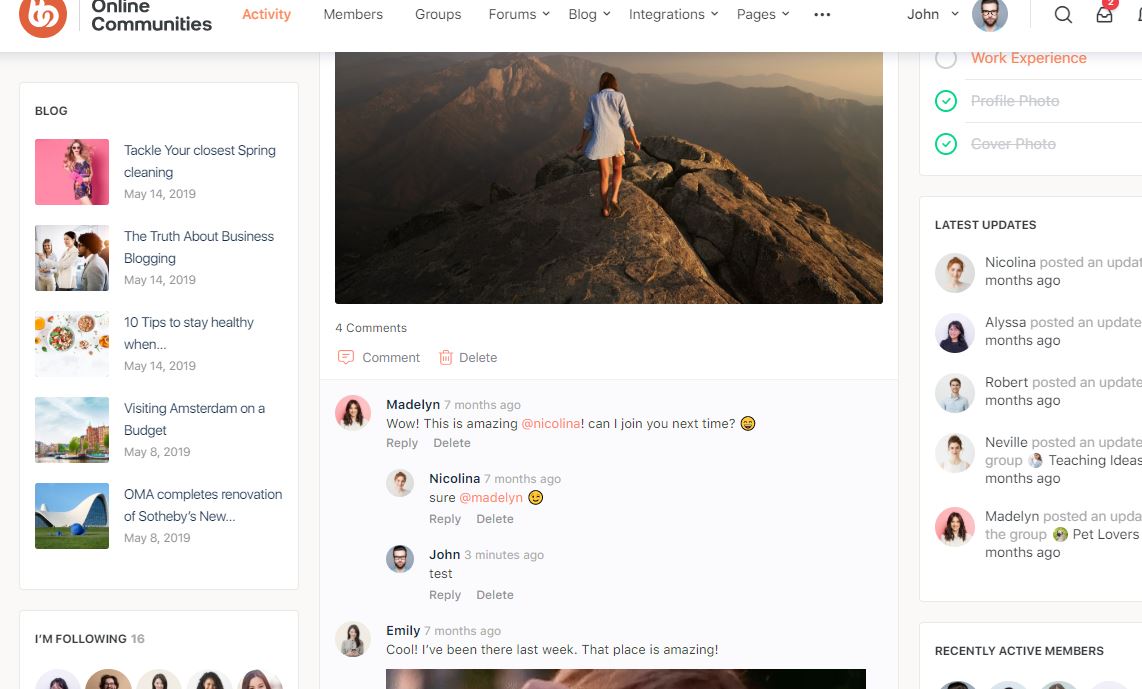Go to the Activity nav tab
The height and width of the screenshot is (689, 1142).
point(267,14)
